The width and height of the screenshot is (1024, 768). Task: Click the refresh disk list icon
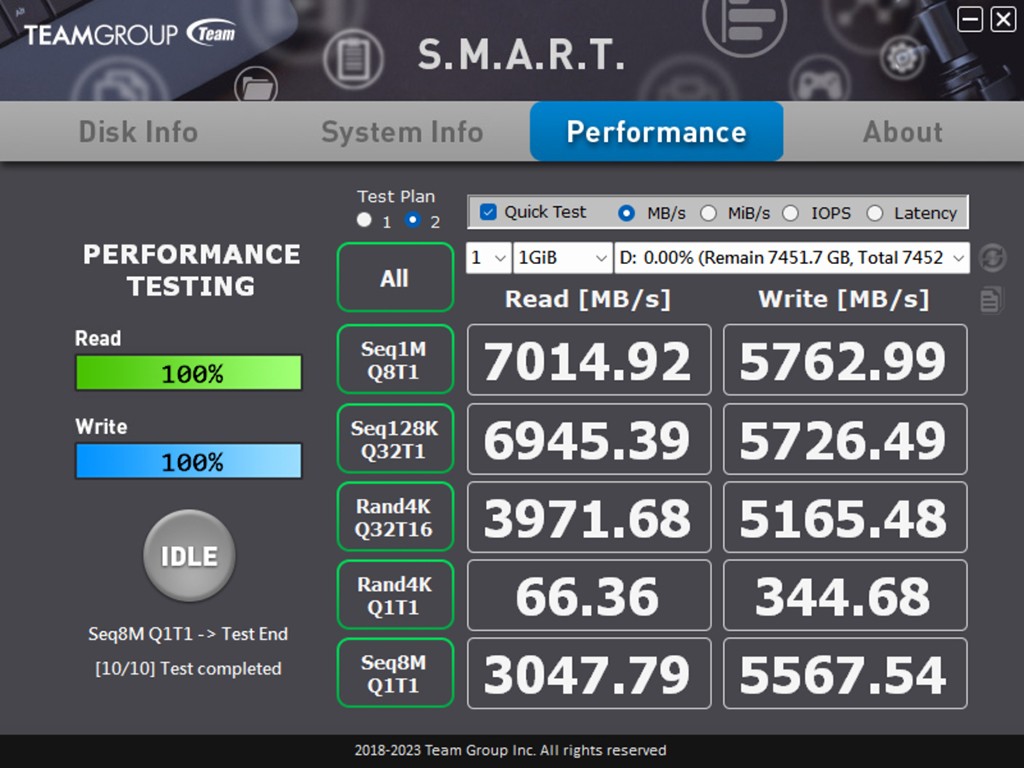[x=991, y=257]
